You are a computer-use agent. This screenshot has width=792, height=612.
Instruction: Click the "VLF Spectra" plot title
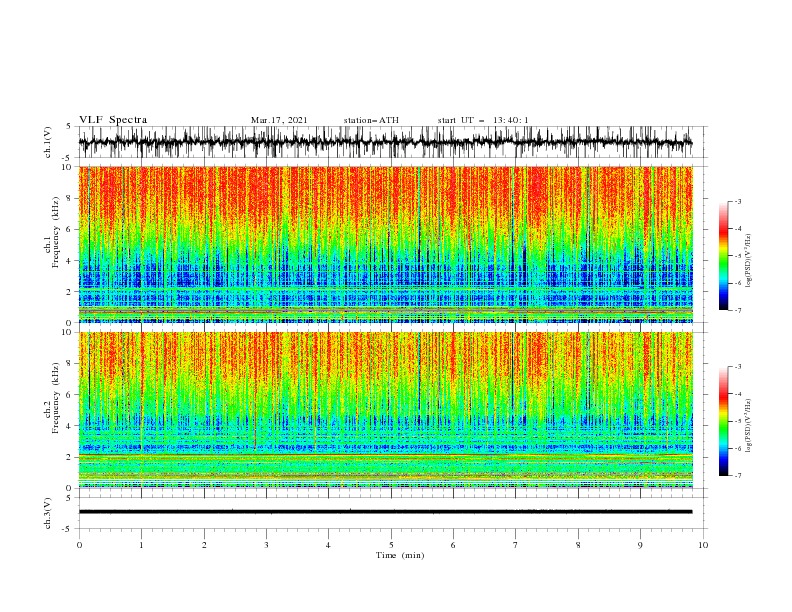pyautogui.click(x=113, y=120)
